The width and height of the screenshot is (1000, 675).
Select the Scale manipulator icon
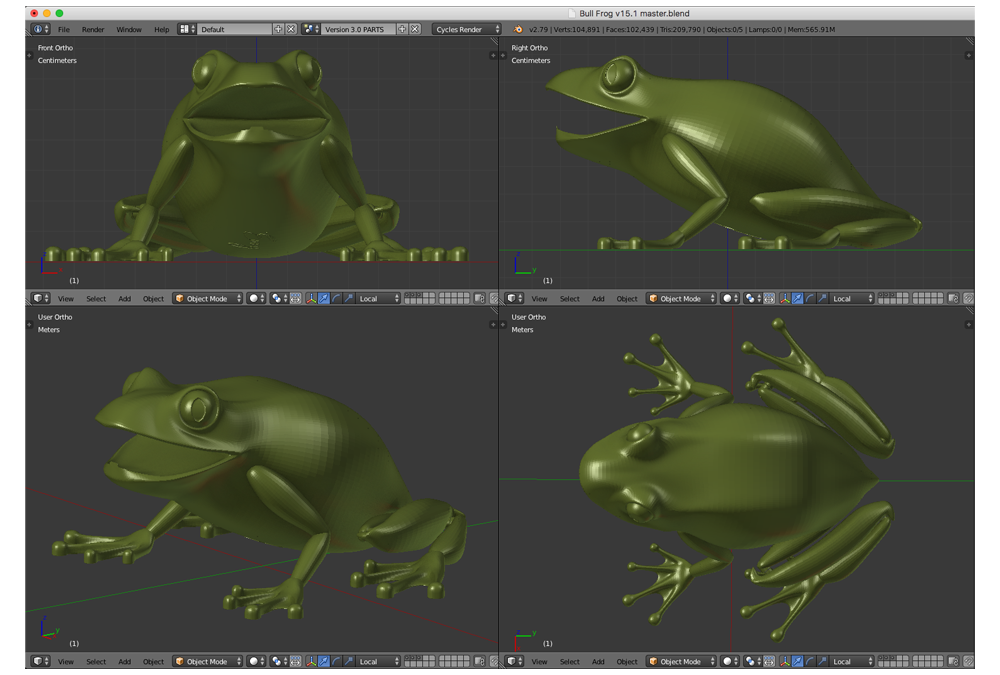pyautogui.click(x=348, y=298)
